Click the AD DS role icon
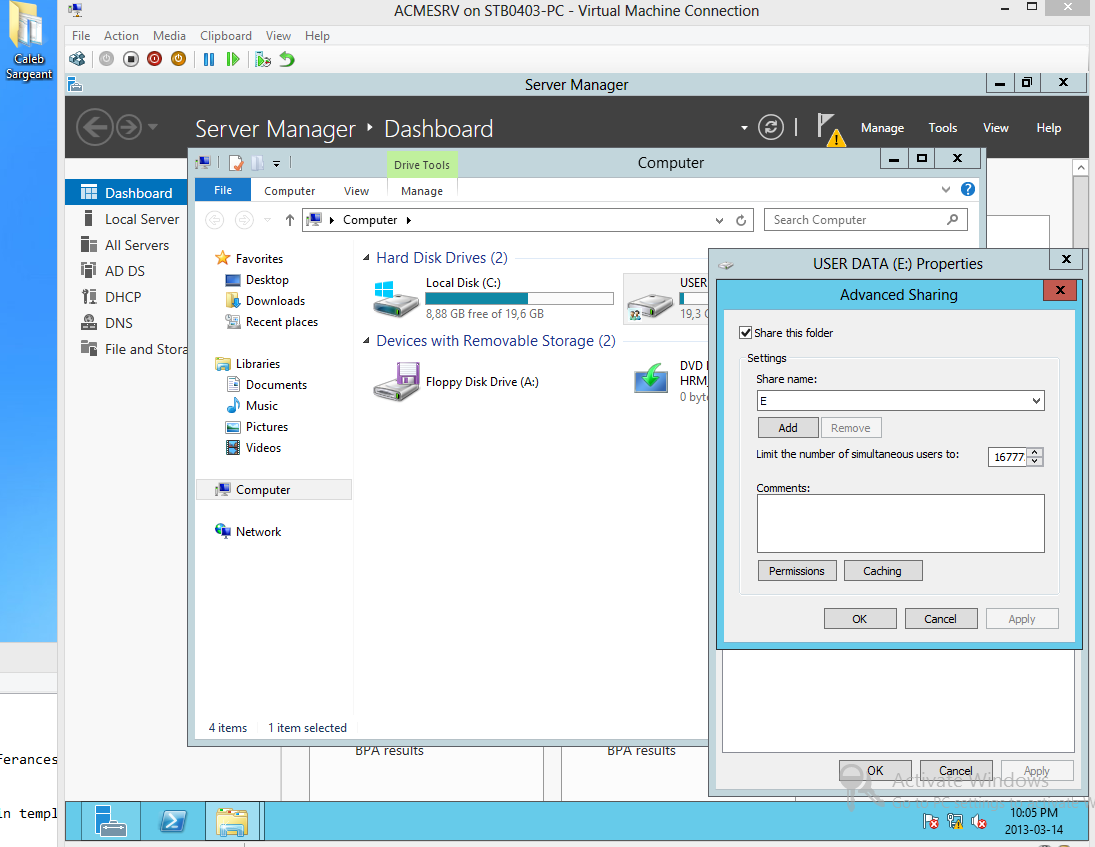This screenshot has height=847, width=1095. [89, 271]
